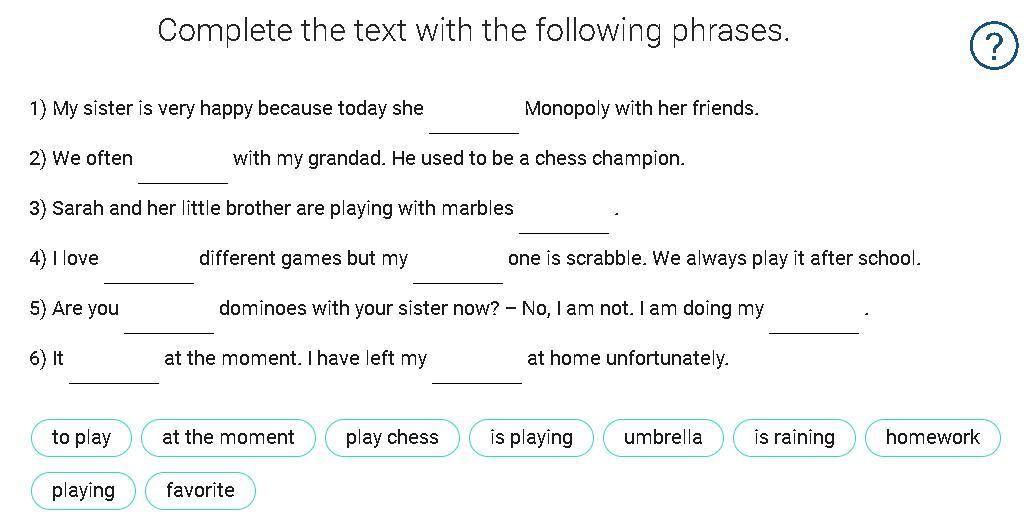
Task: Click the blank after 'I have left my'
Action: coord(477,367)
